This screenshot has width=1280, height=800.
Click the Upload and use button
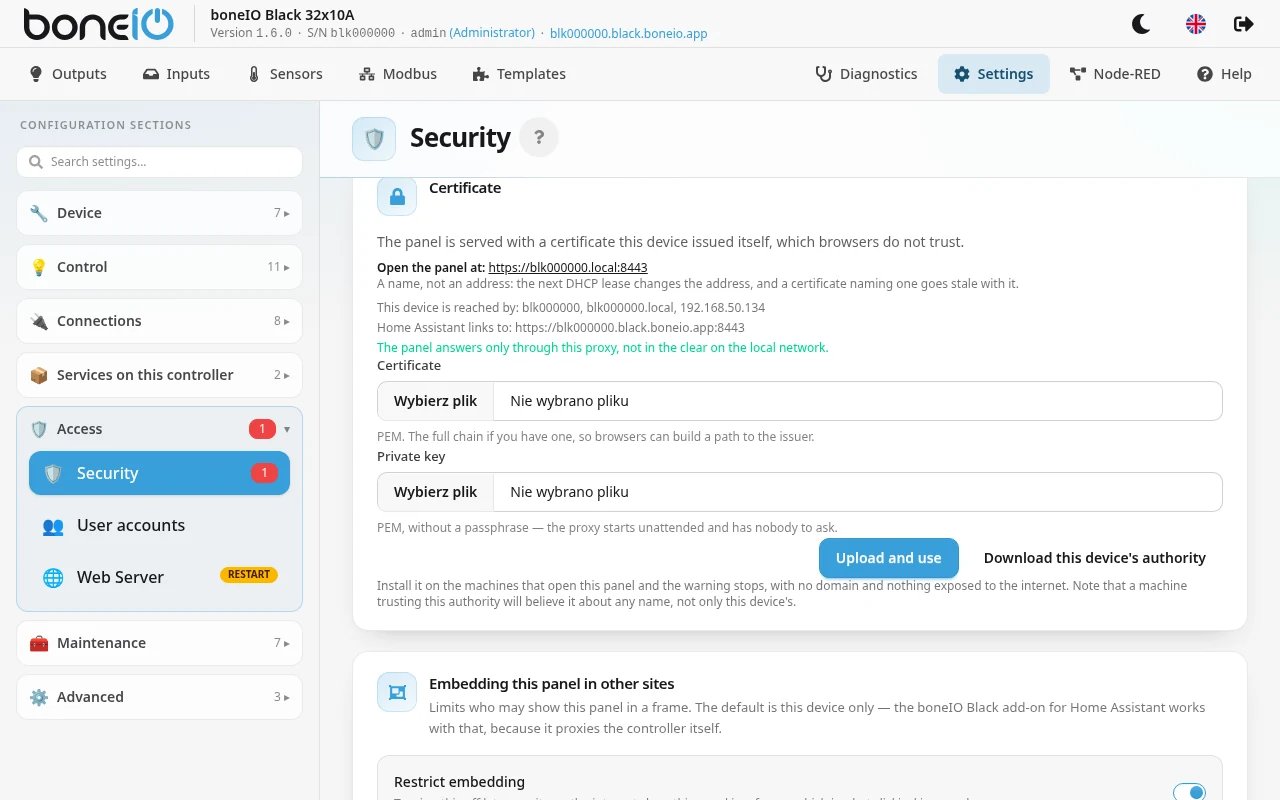point(889,558)
